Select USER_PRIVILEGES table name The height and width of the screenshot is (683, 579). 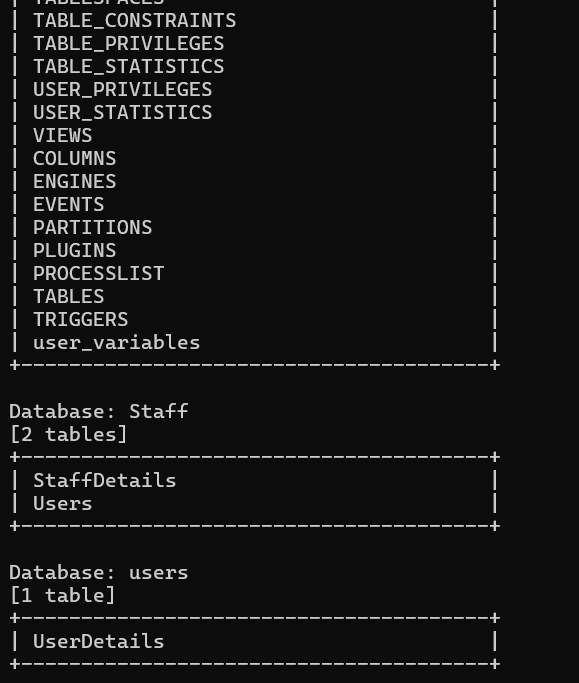[x=122, y=90]
